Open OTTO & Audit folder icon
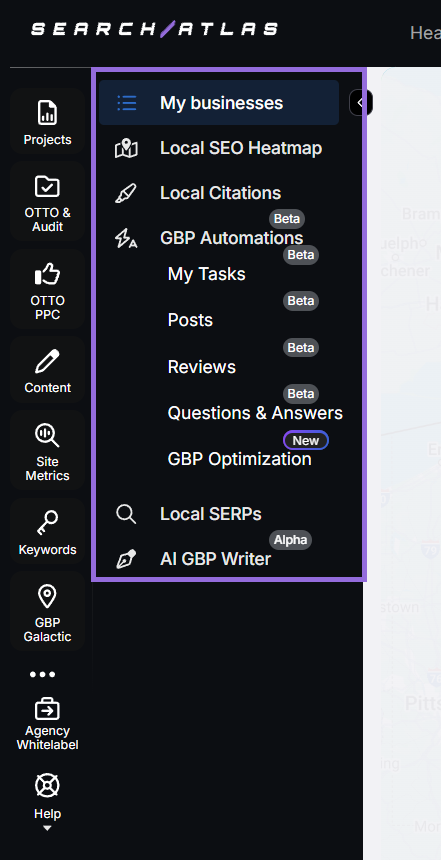The image size is (441, 860). click(x=47, y=186)
